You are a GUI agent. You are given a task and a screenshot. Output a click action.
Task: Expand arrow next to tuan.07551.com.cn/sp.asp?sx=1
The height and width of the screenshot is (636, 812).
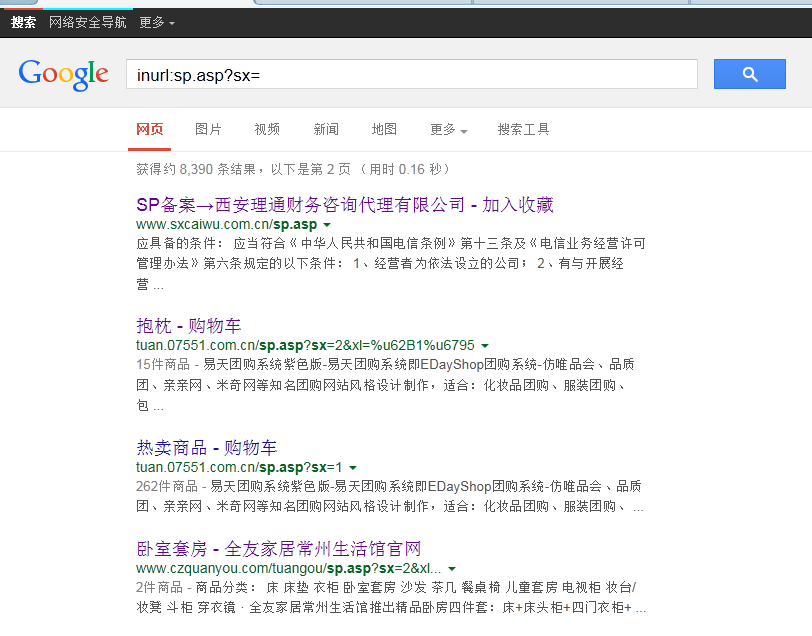coord(353,468)
